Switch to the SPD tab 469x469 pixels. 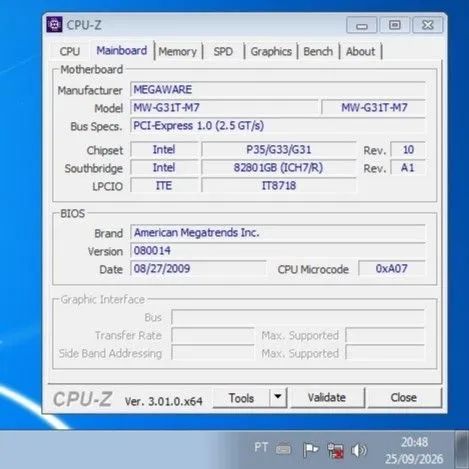(223, 52)
